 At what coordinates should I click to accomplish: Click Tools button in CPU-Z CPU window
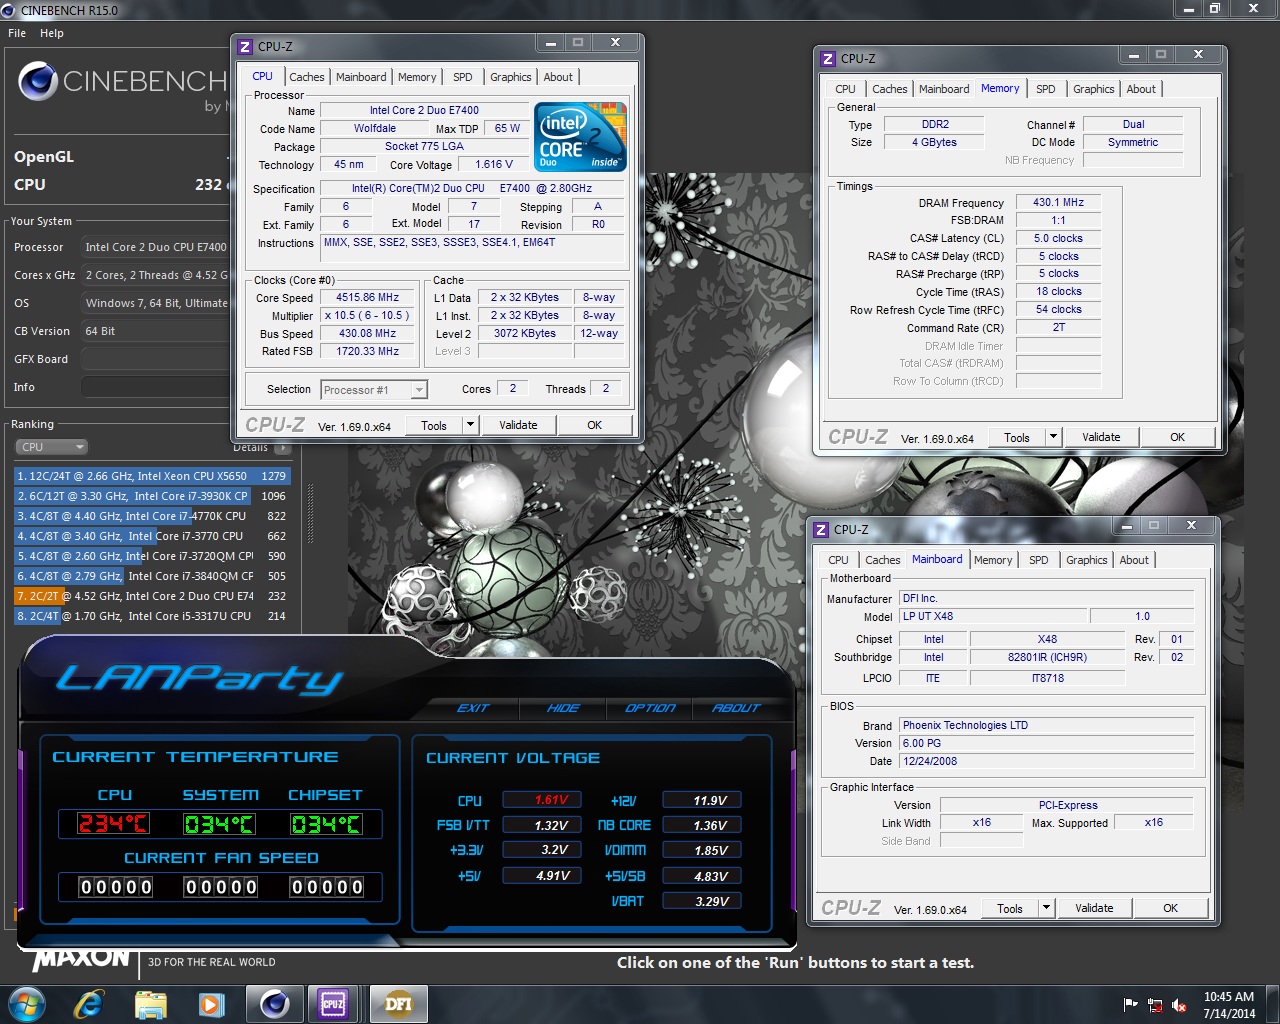[434, 425]
